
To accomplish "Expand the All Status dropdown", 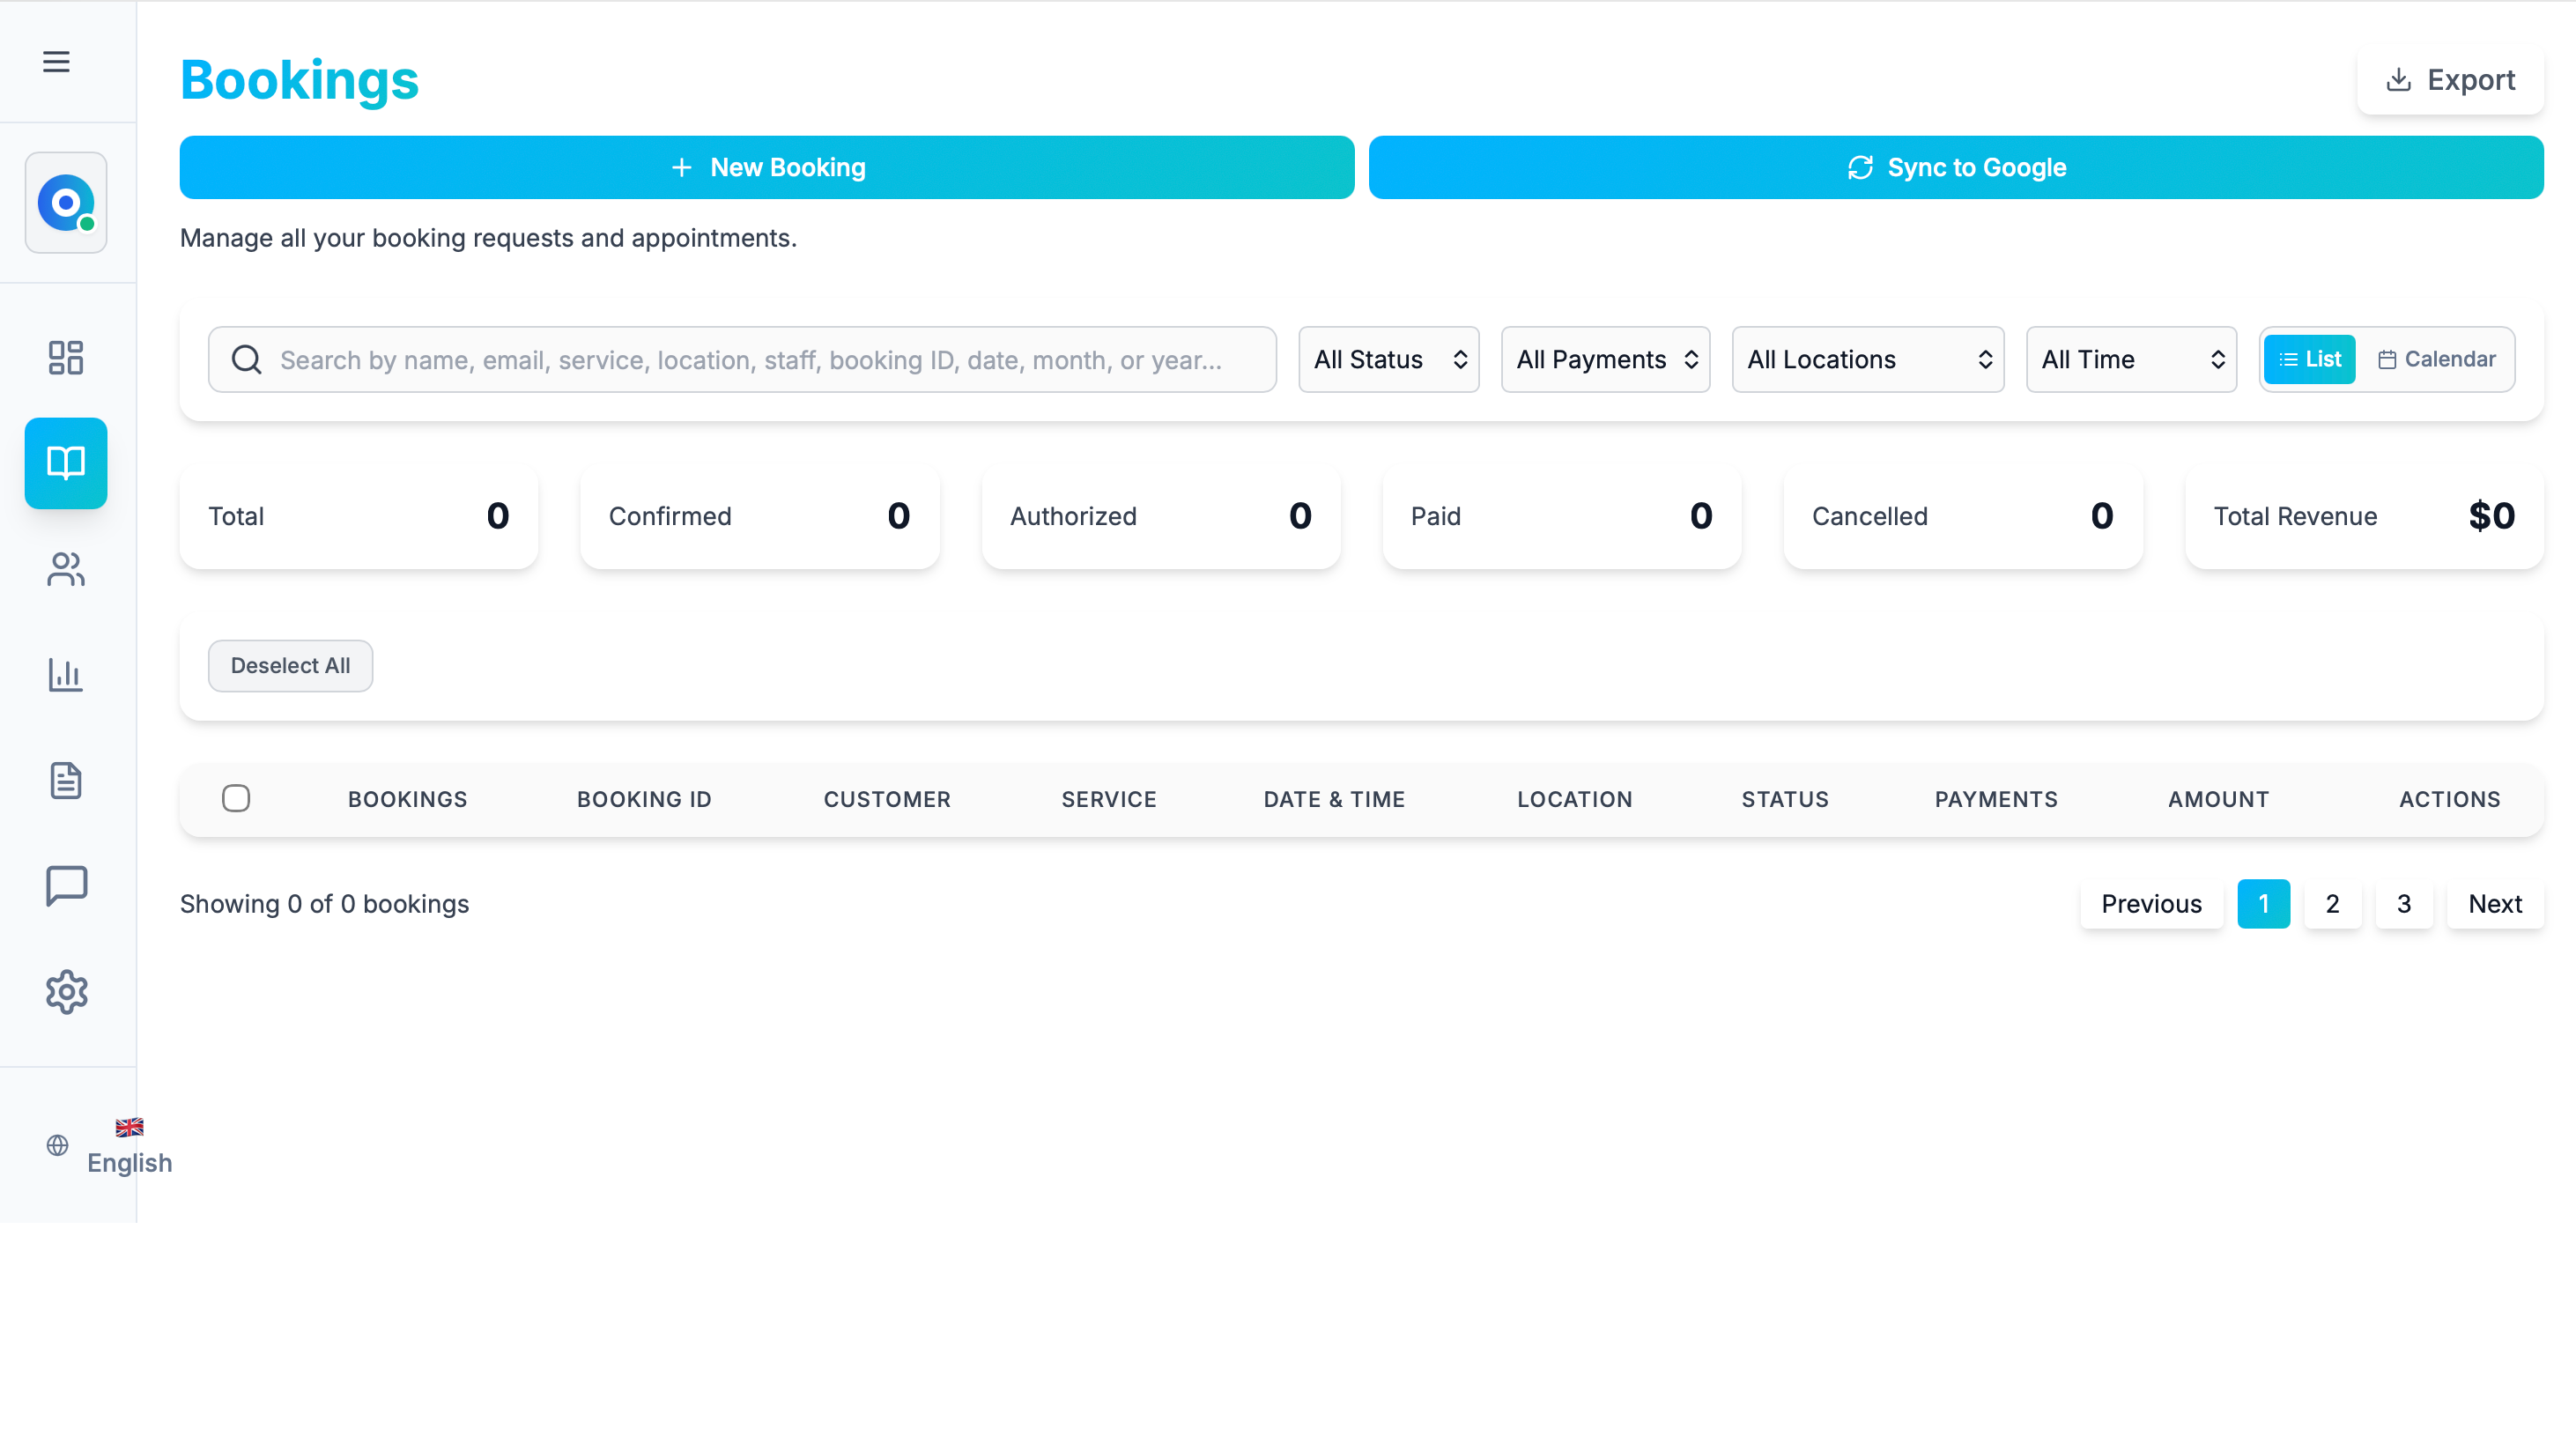I will click(x=1388, y=359).
